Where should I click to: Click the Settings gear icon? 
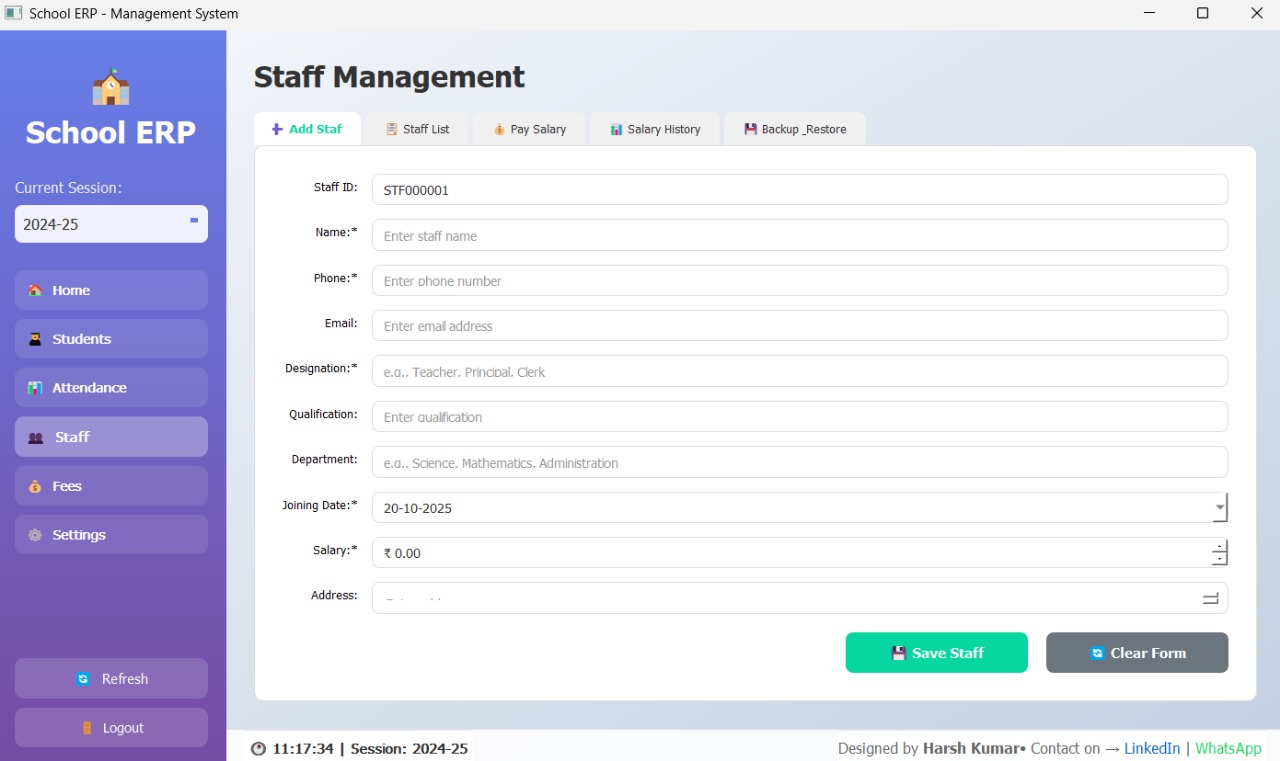click(35, 535)
